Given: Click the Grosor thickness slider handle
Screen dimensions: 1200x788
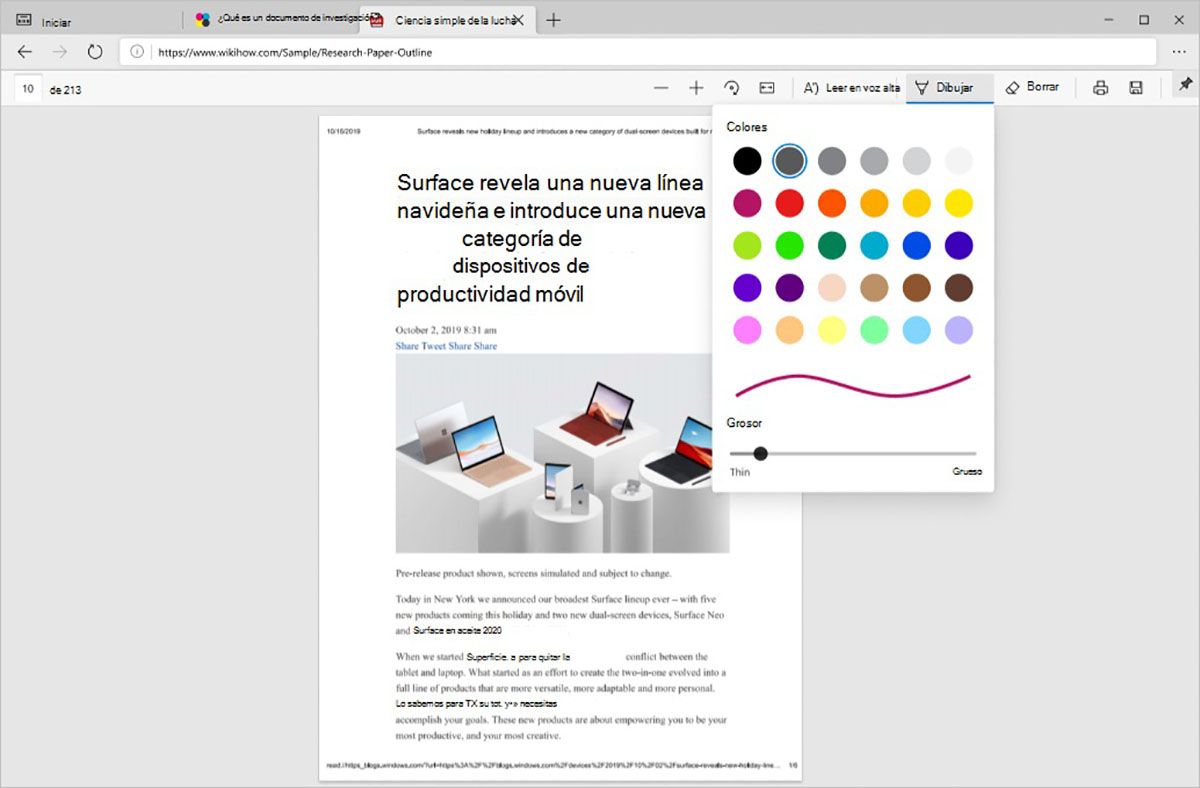Looking at the screenshot, I should coord(761,453).
